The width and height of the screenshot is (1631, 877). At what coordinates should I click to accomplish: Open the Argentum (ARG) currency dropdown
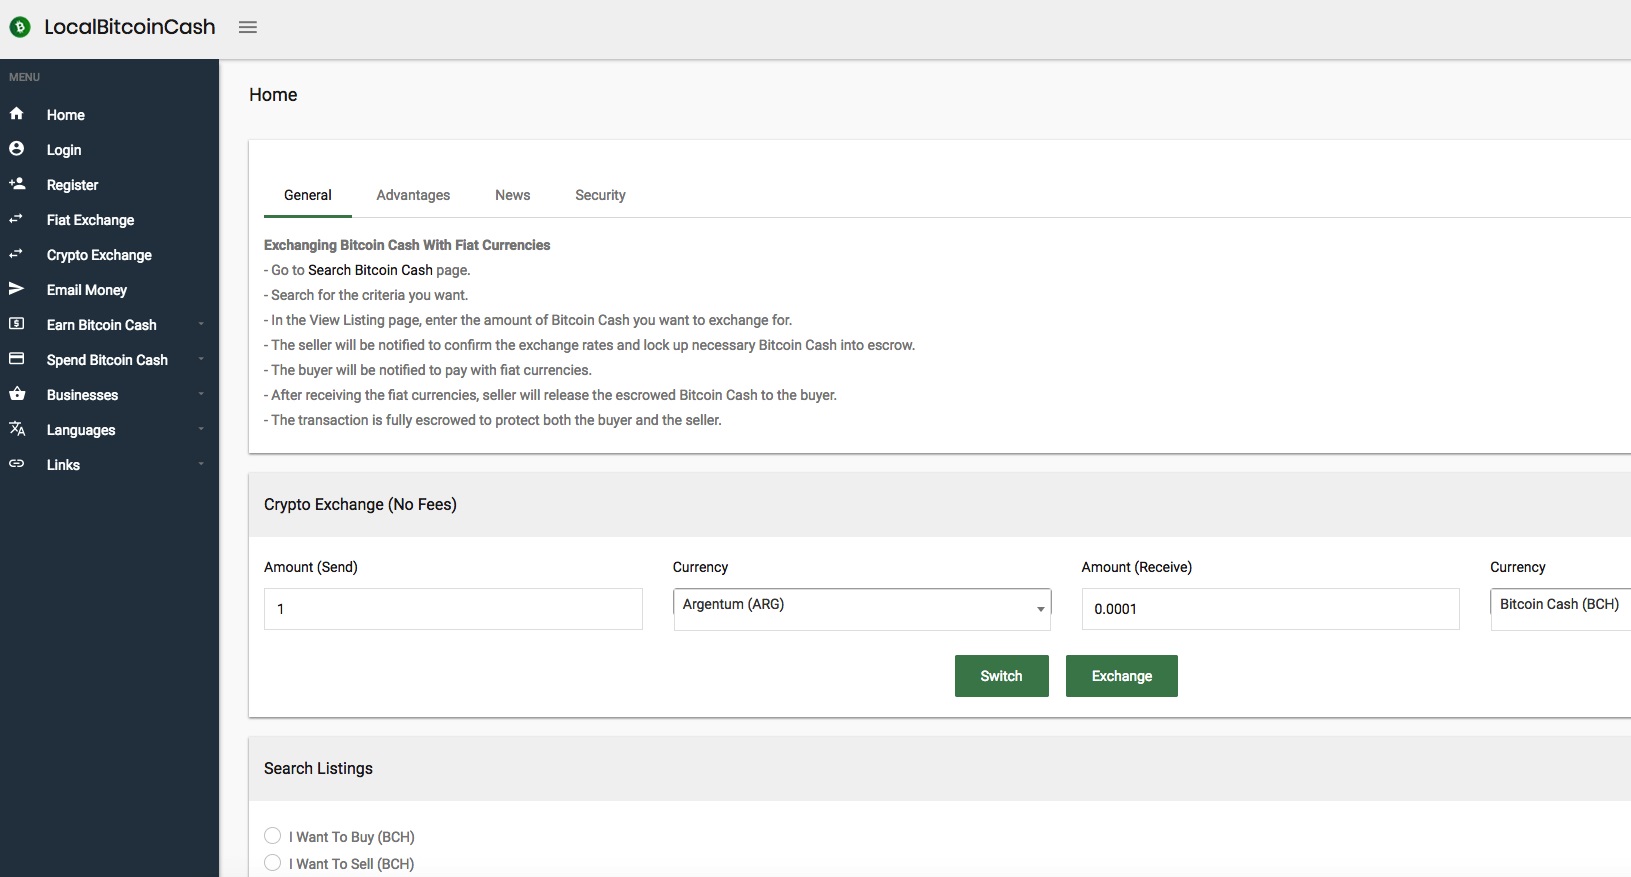(x=862, y=609)
